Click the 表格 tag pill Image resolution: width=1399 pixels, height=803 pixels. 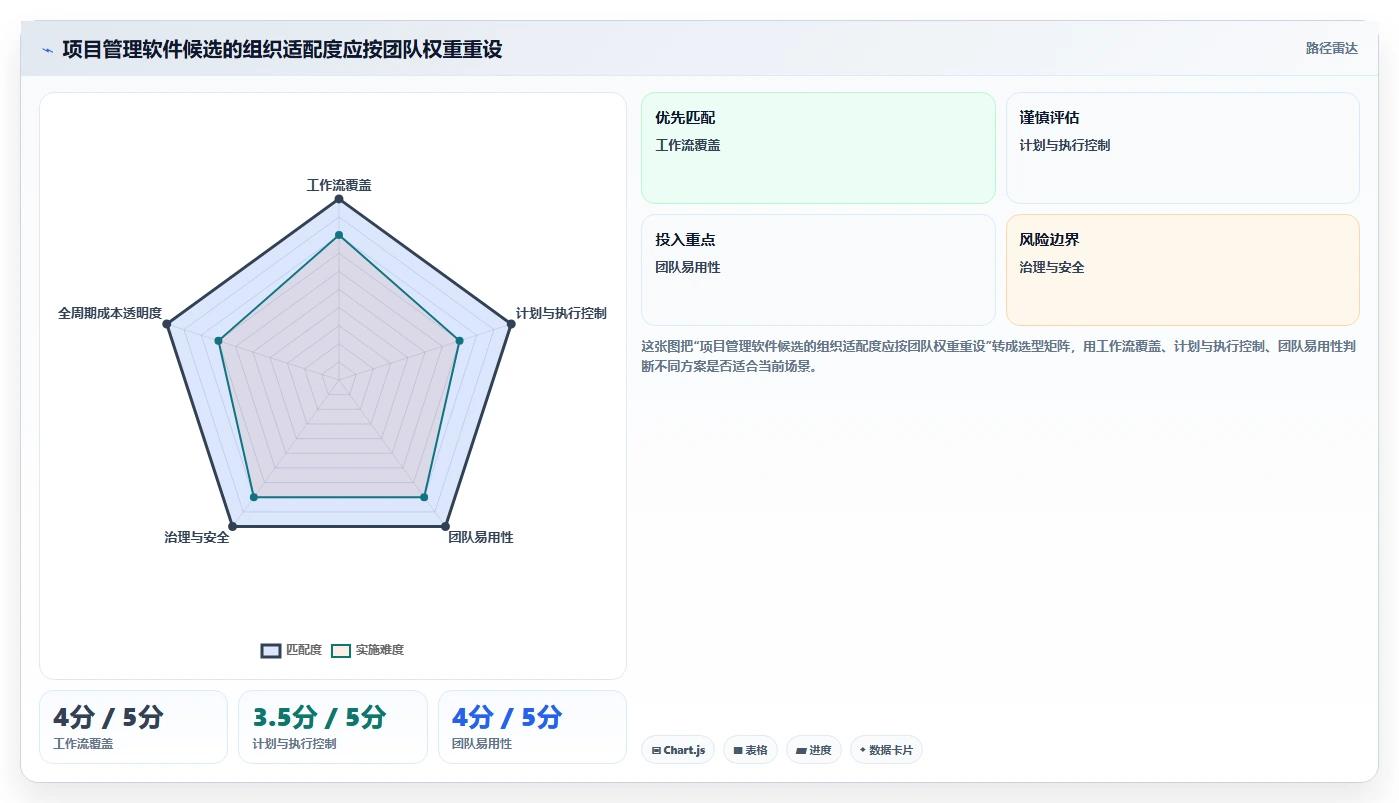click(750, 750)
